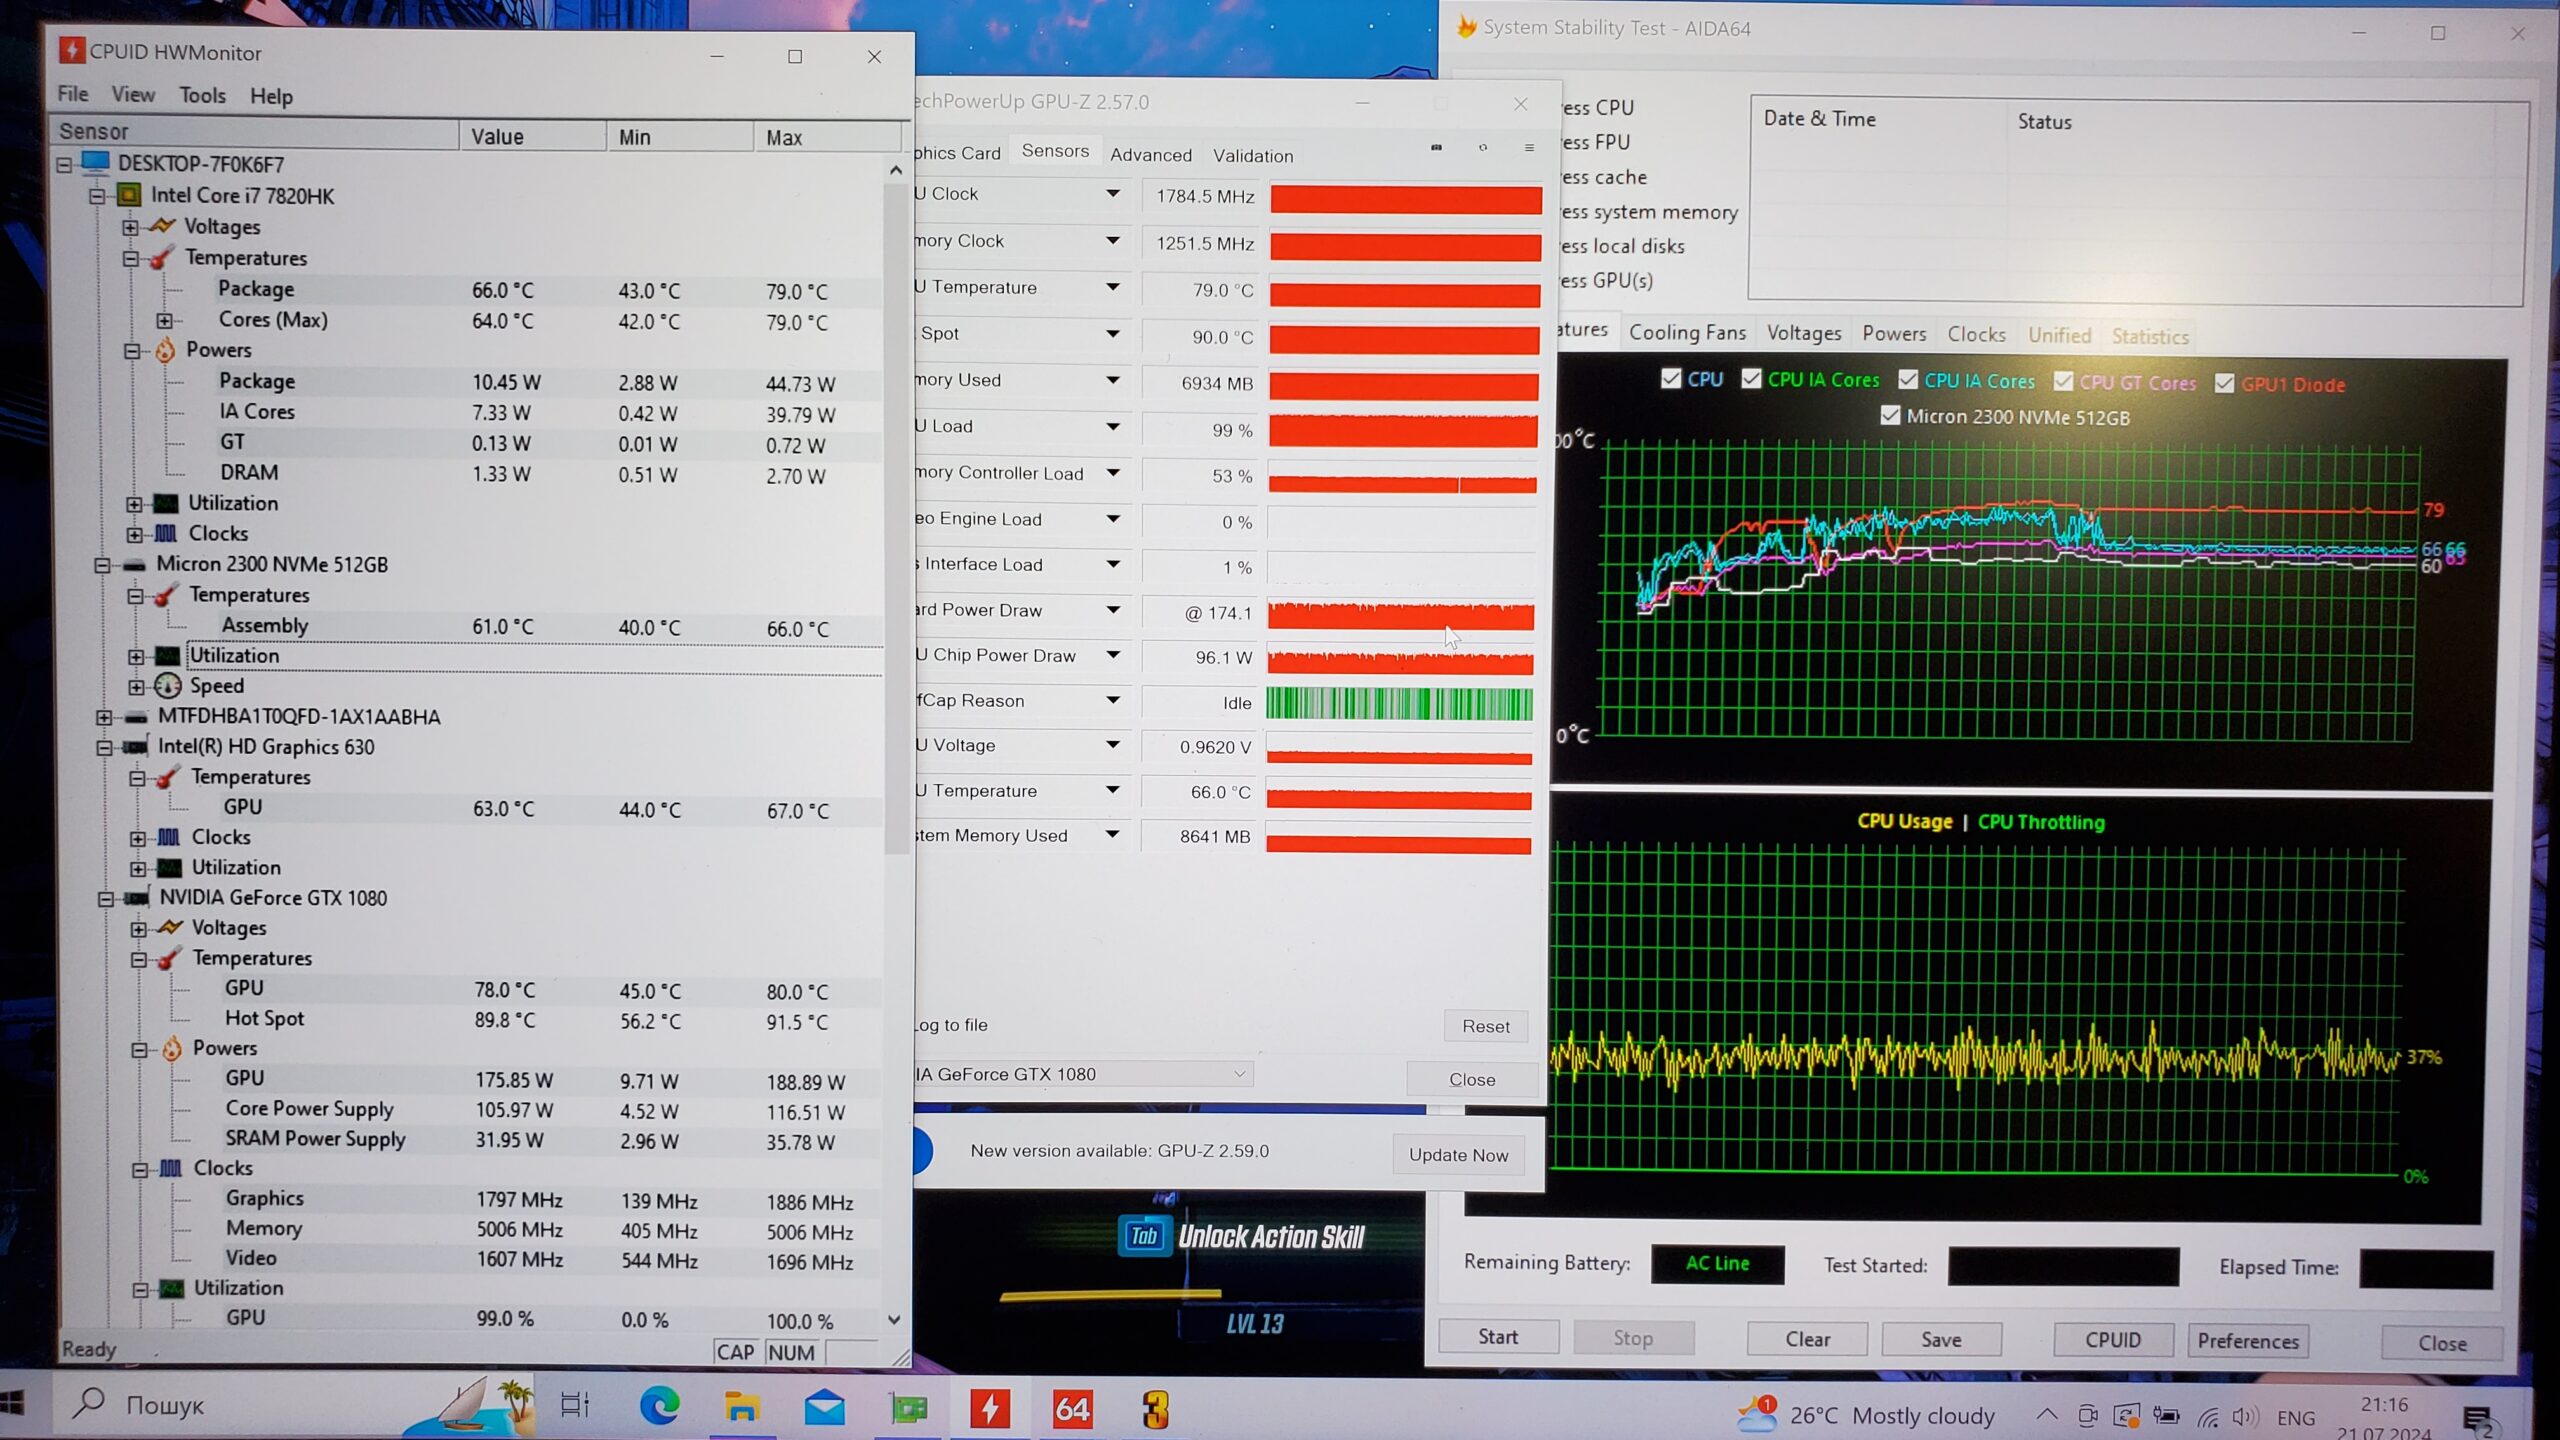This screenshot has height=1440, width=2560.
Task: Click the HWMonitor vertical scrollbar down arrow
Action: tap(894, 1320)
